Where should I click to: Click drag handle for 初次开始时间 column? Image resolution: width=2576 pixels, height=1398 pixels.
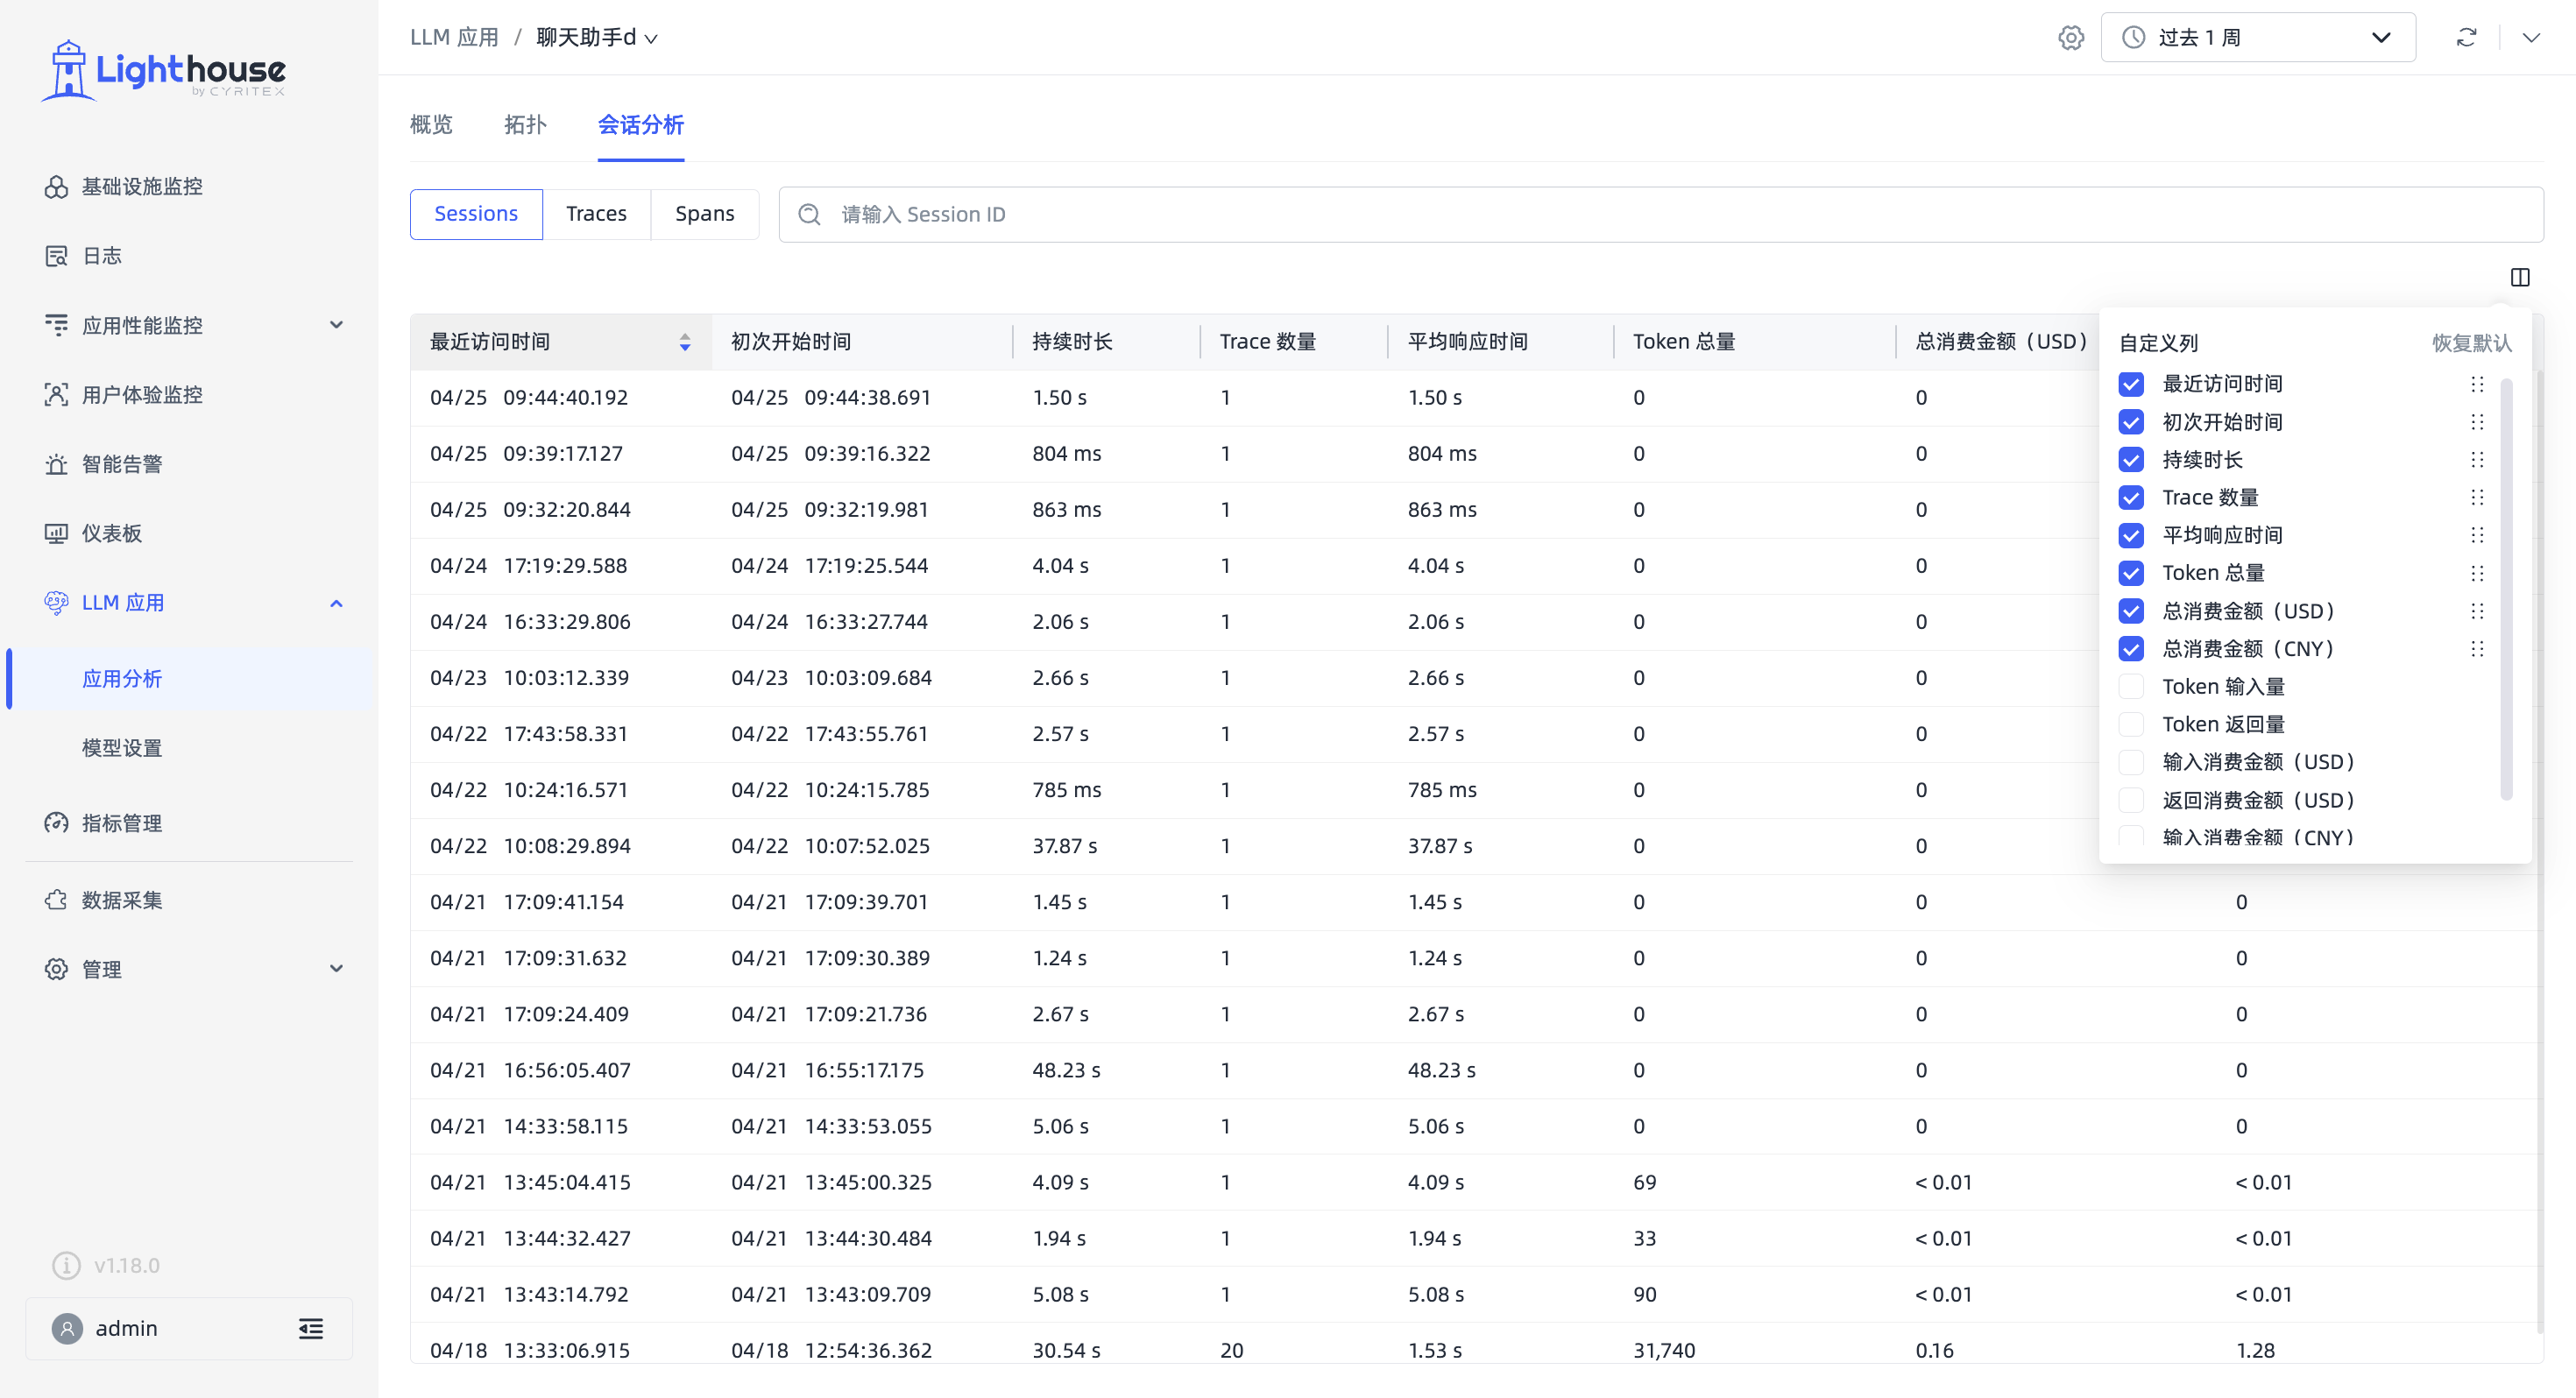[2477, 422]
